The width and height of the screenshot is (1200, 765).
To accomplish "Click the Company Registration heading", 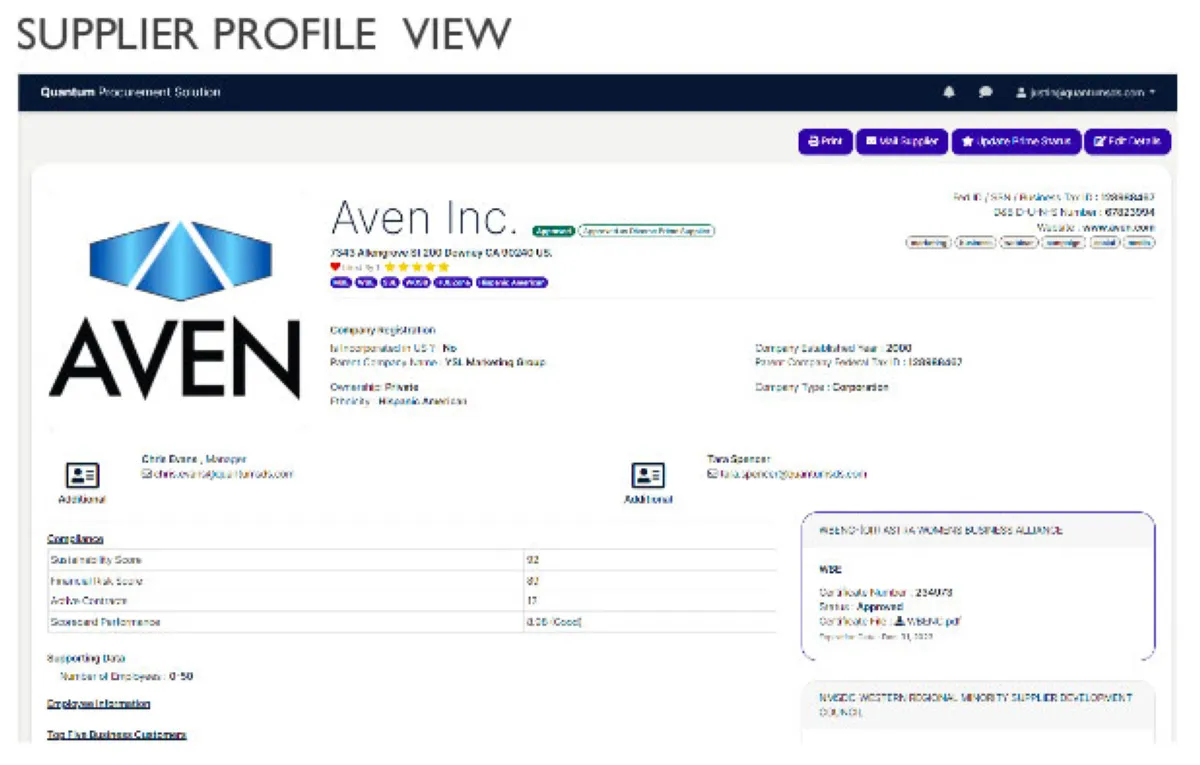I will pos(383,330).
